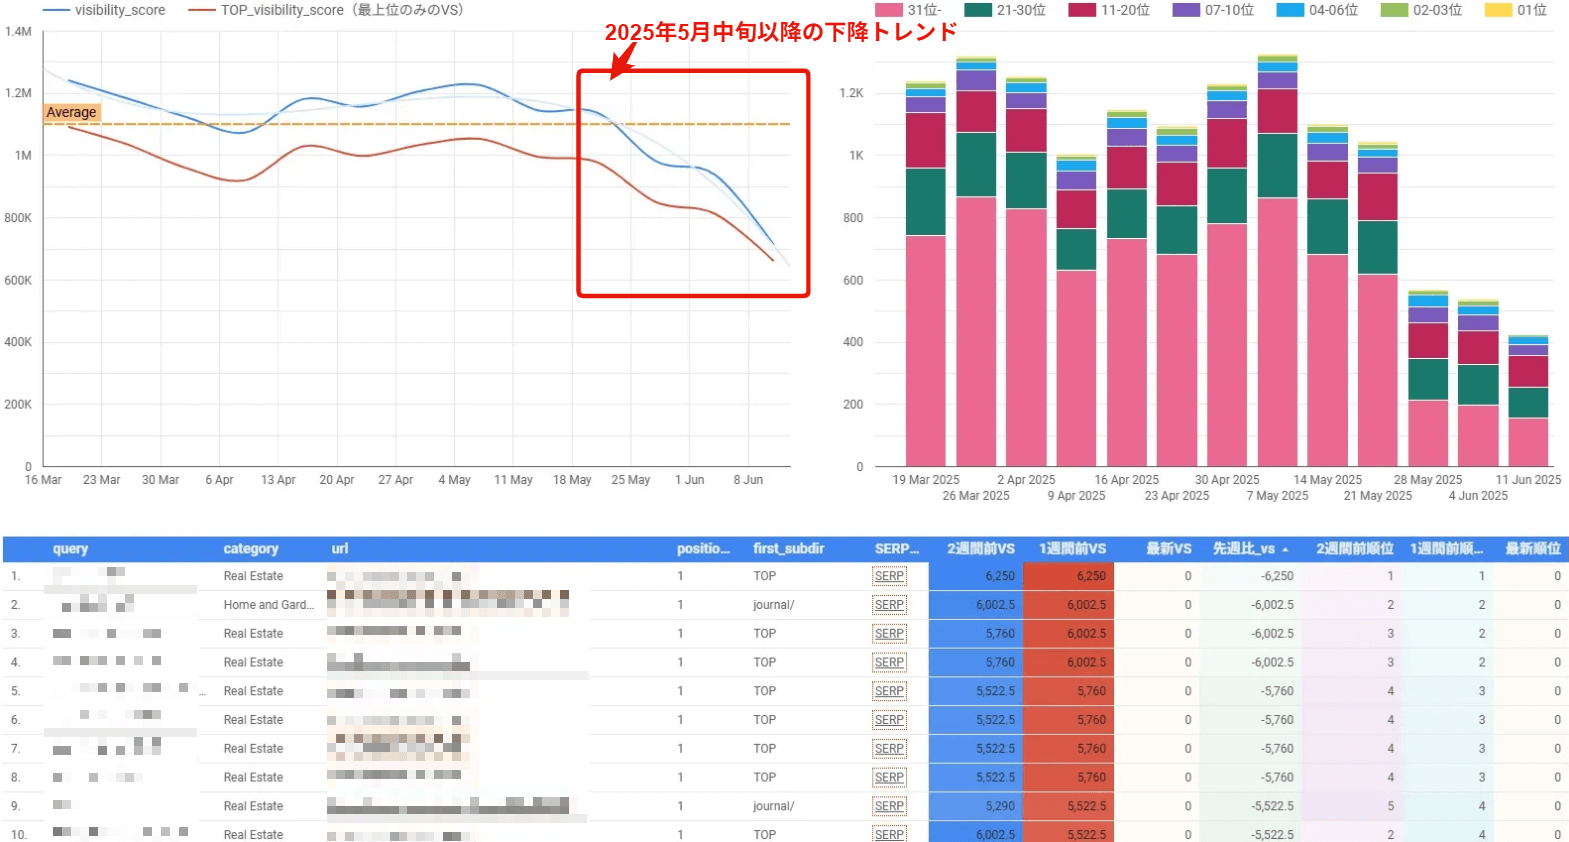The height and width of the screenshot is (842, 1569).
Task: Click row number 7. in the table
Action: pos(15,749)
